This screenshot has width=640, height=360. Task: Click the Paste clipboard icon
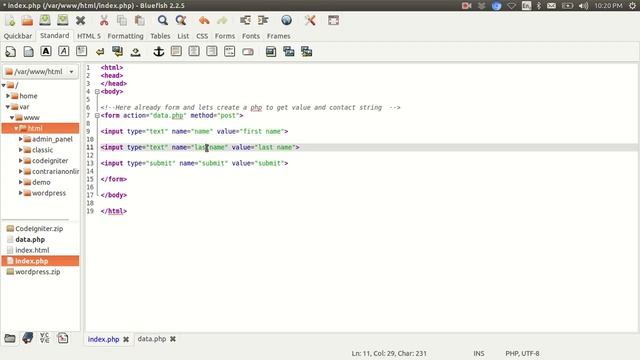(140, 20)
